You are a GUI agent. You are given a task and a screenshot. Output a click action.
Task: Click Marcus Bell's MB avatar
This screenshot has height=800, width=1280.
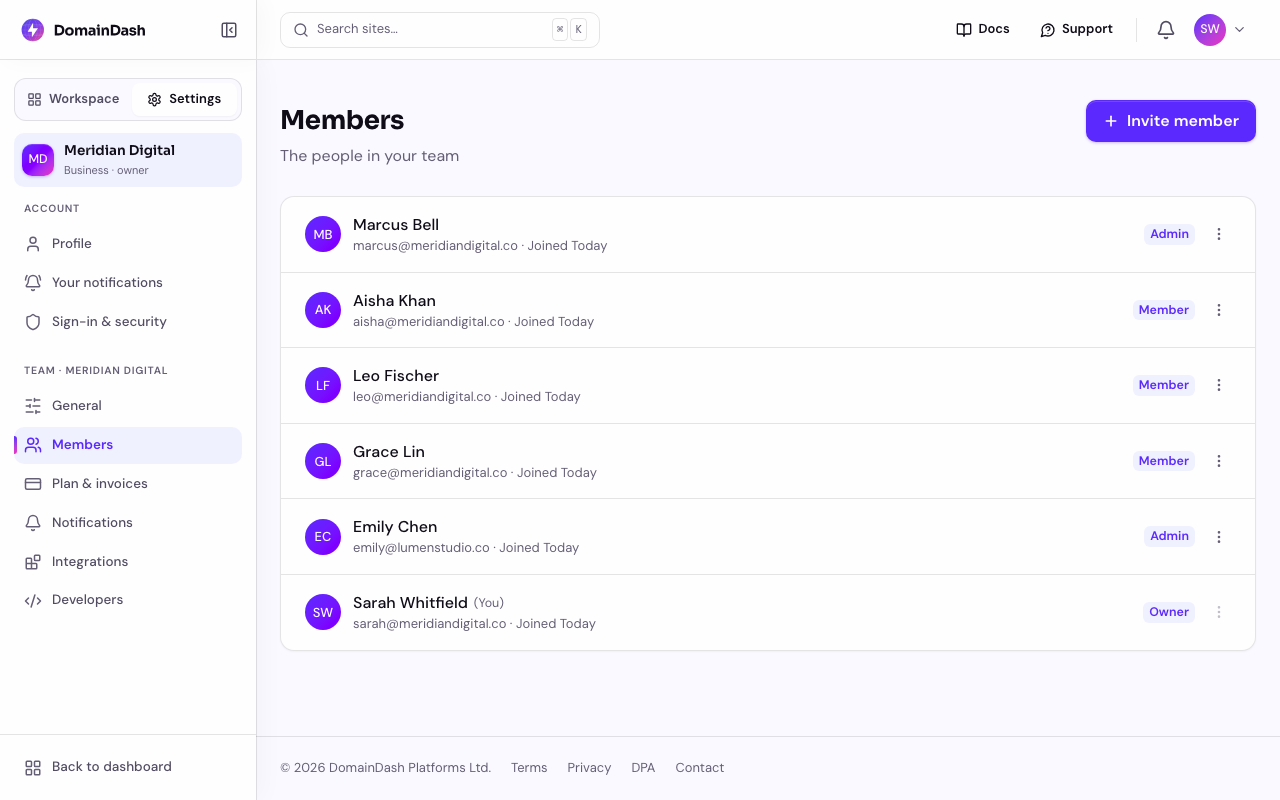point(323,235)
